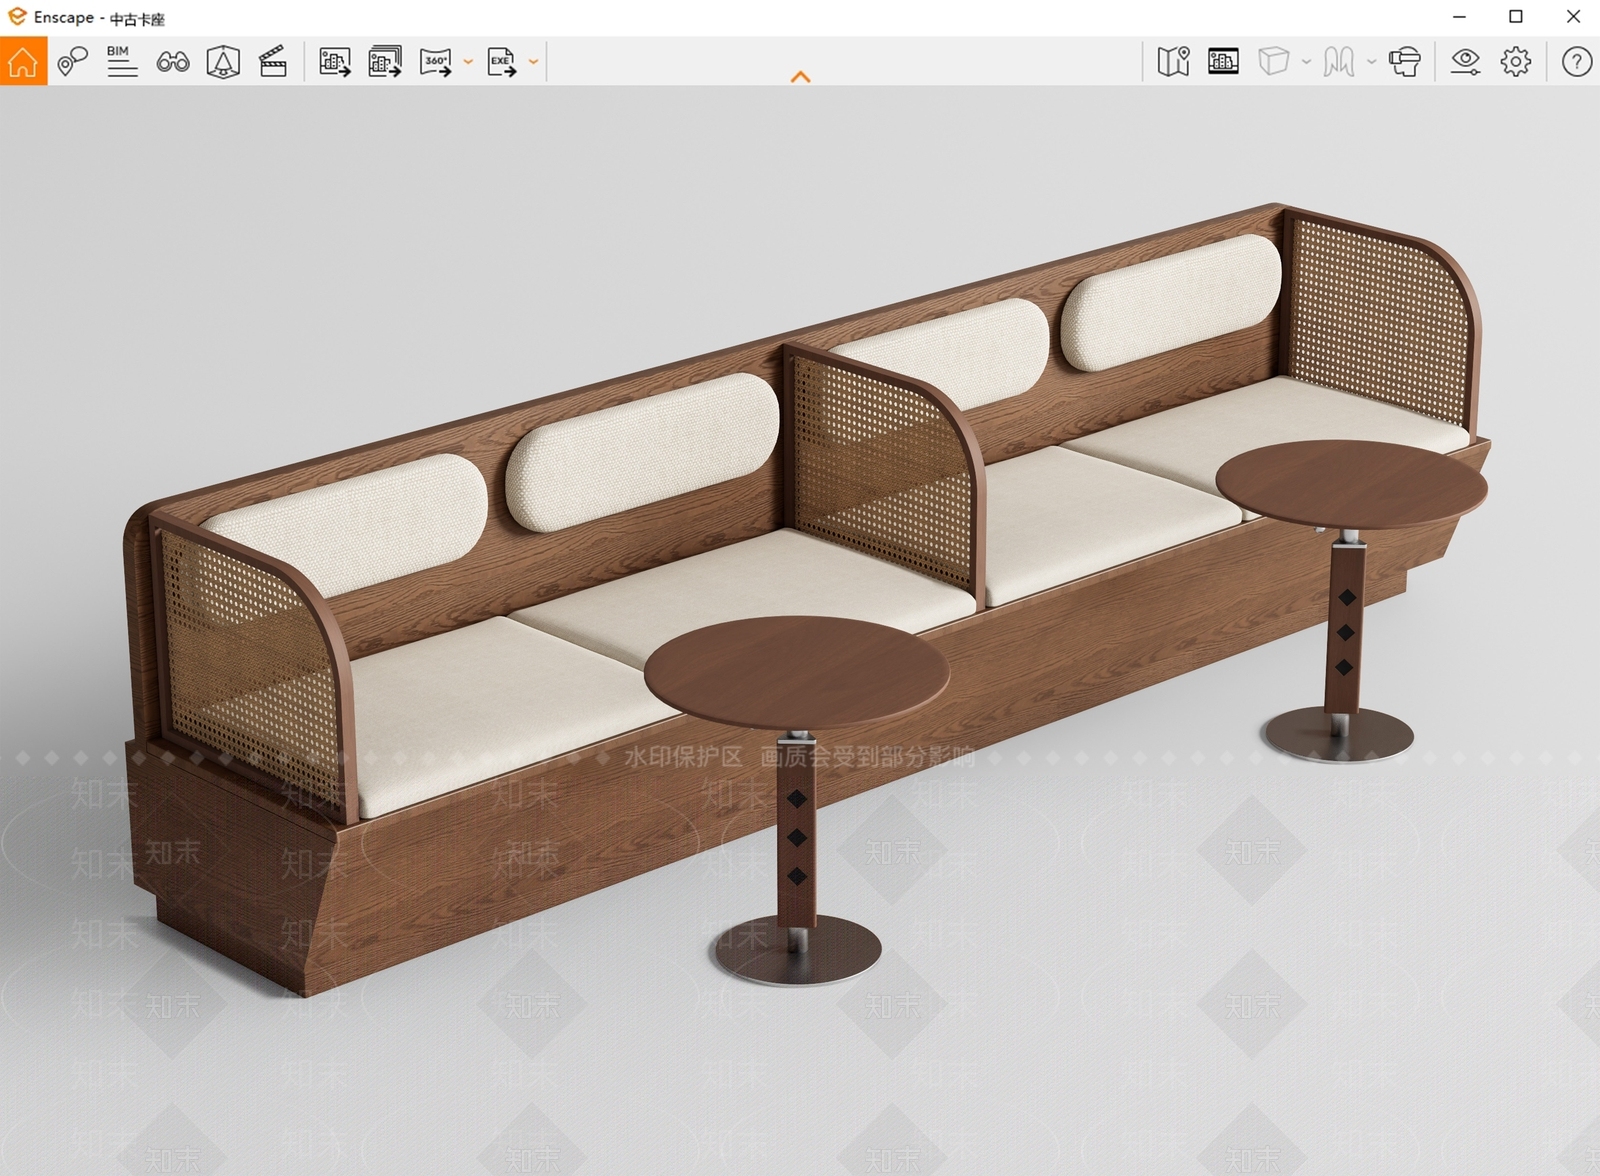The height and width of the screenshot is (1176, 1600).
Task: Close the Enscape window
Action: [x=1573, y=17]
